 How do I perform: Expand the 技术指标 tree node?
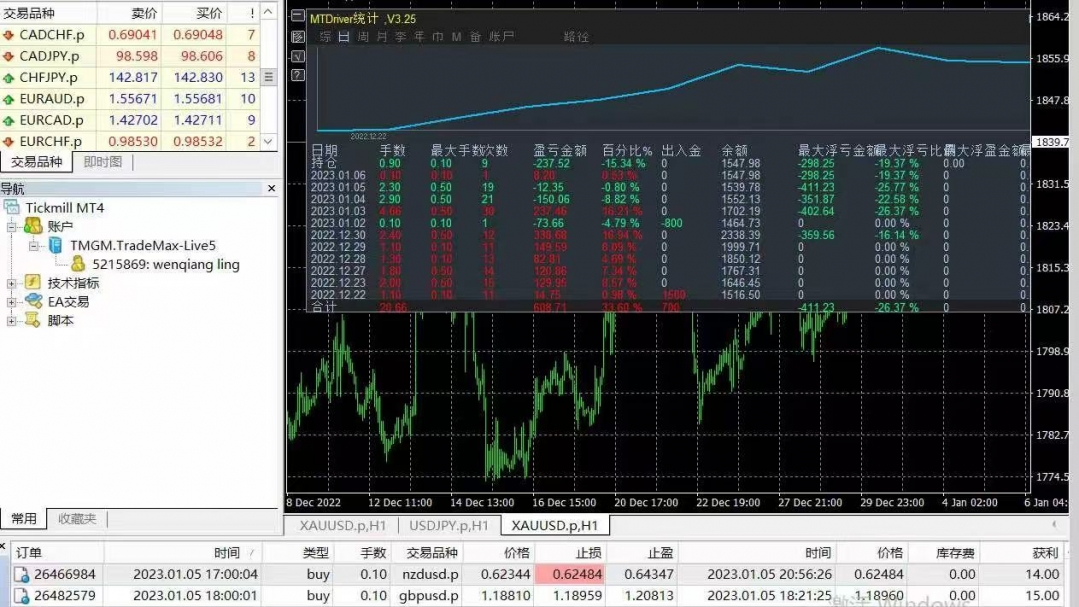[x=13, y=284]
